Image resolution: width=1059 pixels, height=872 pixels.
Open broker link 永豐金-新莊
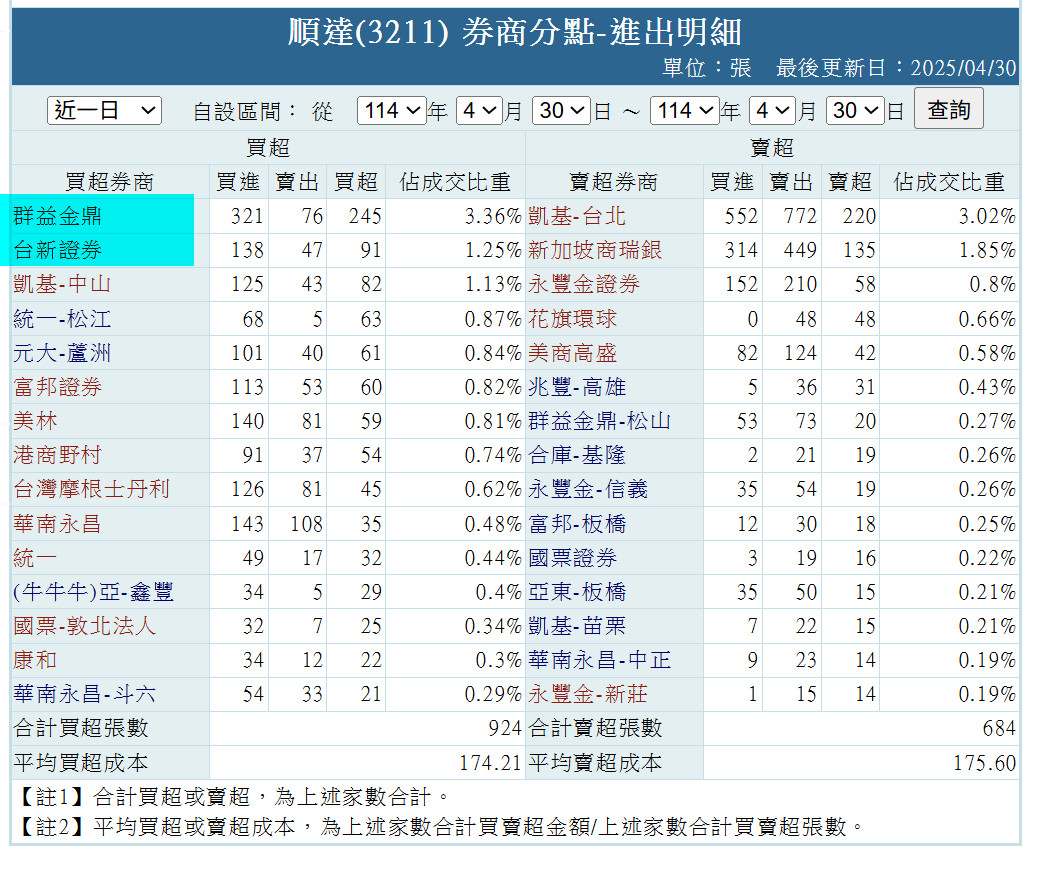[588, 694]
